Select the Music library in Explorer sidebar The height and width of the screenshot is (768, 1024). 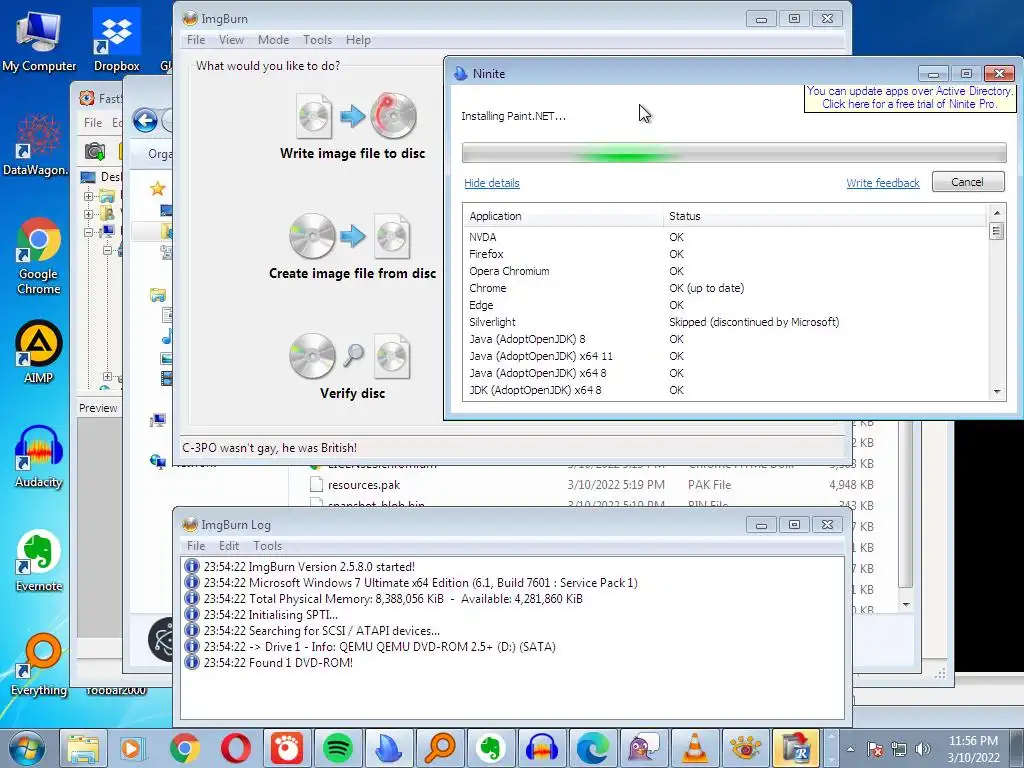click(167, 337)
